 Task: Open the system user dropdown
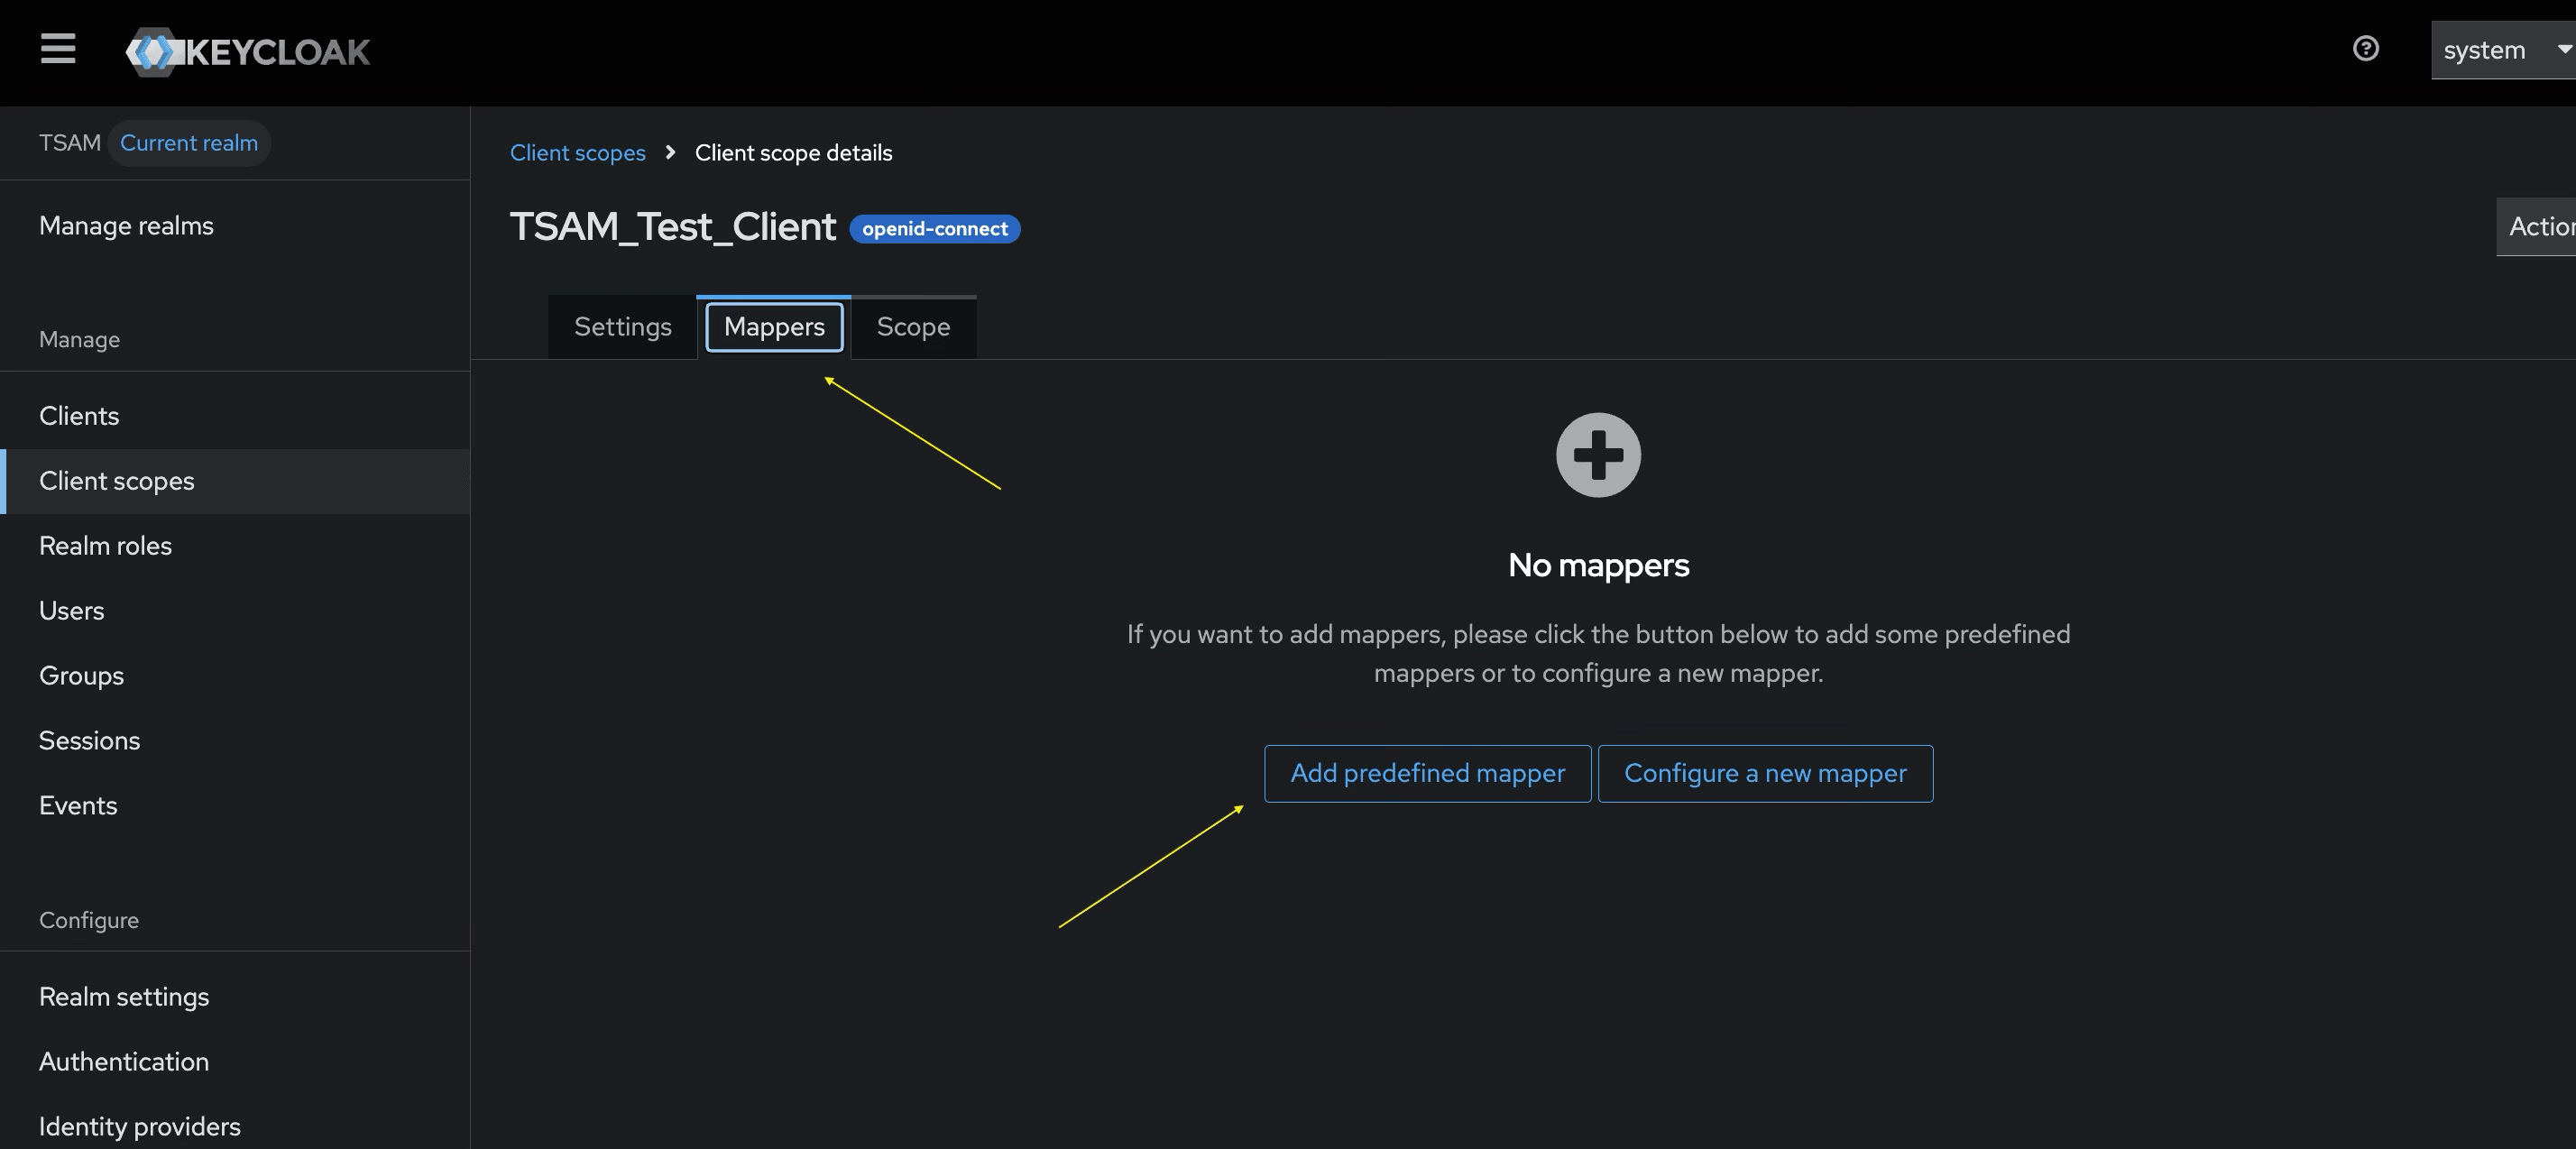(x=2503, y=50)
